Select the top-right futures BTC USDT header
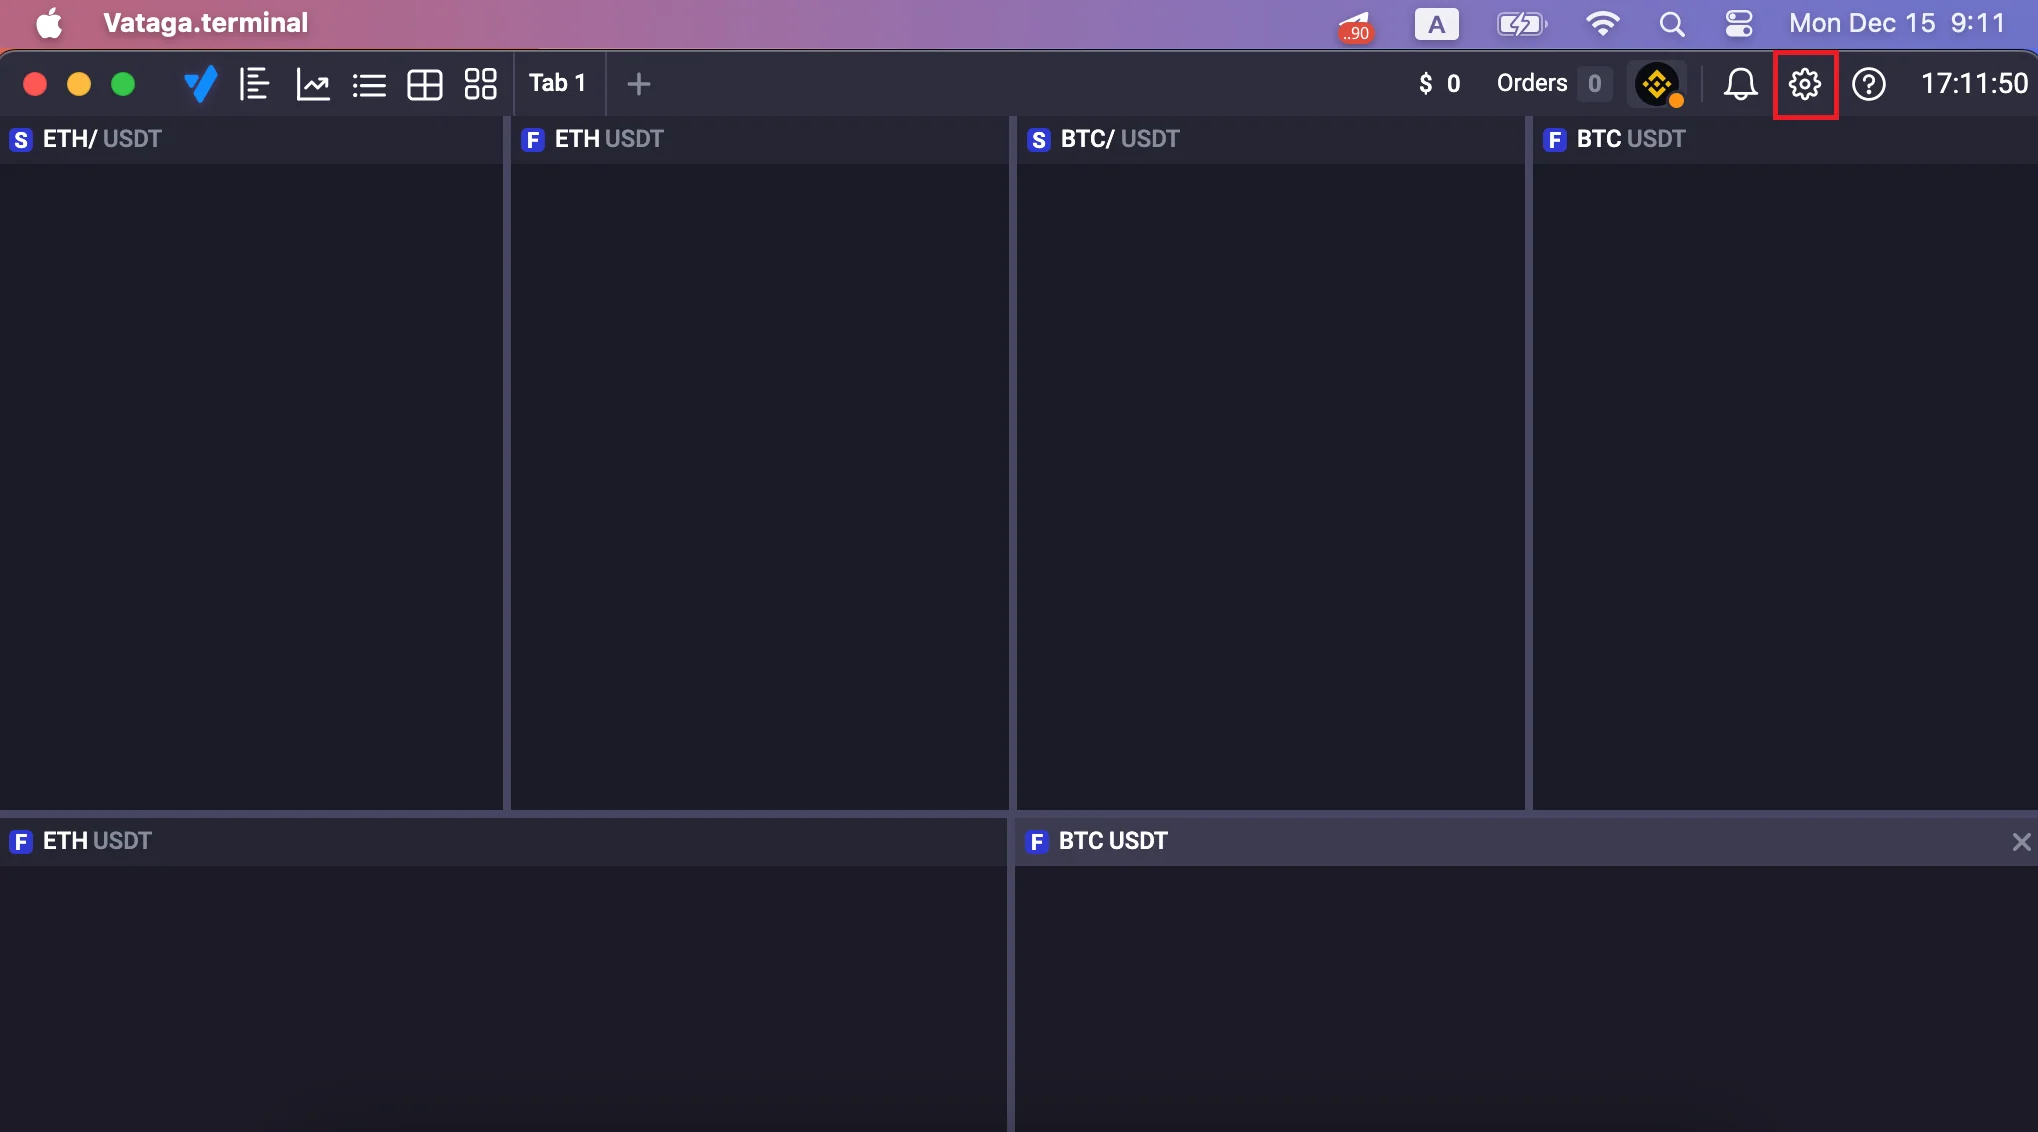This screenshot has width=2038, height=1132. pos(1629,139)
